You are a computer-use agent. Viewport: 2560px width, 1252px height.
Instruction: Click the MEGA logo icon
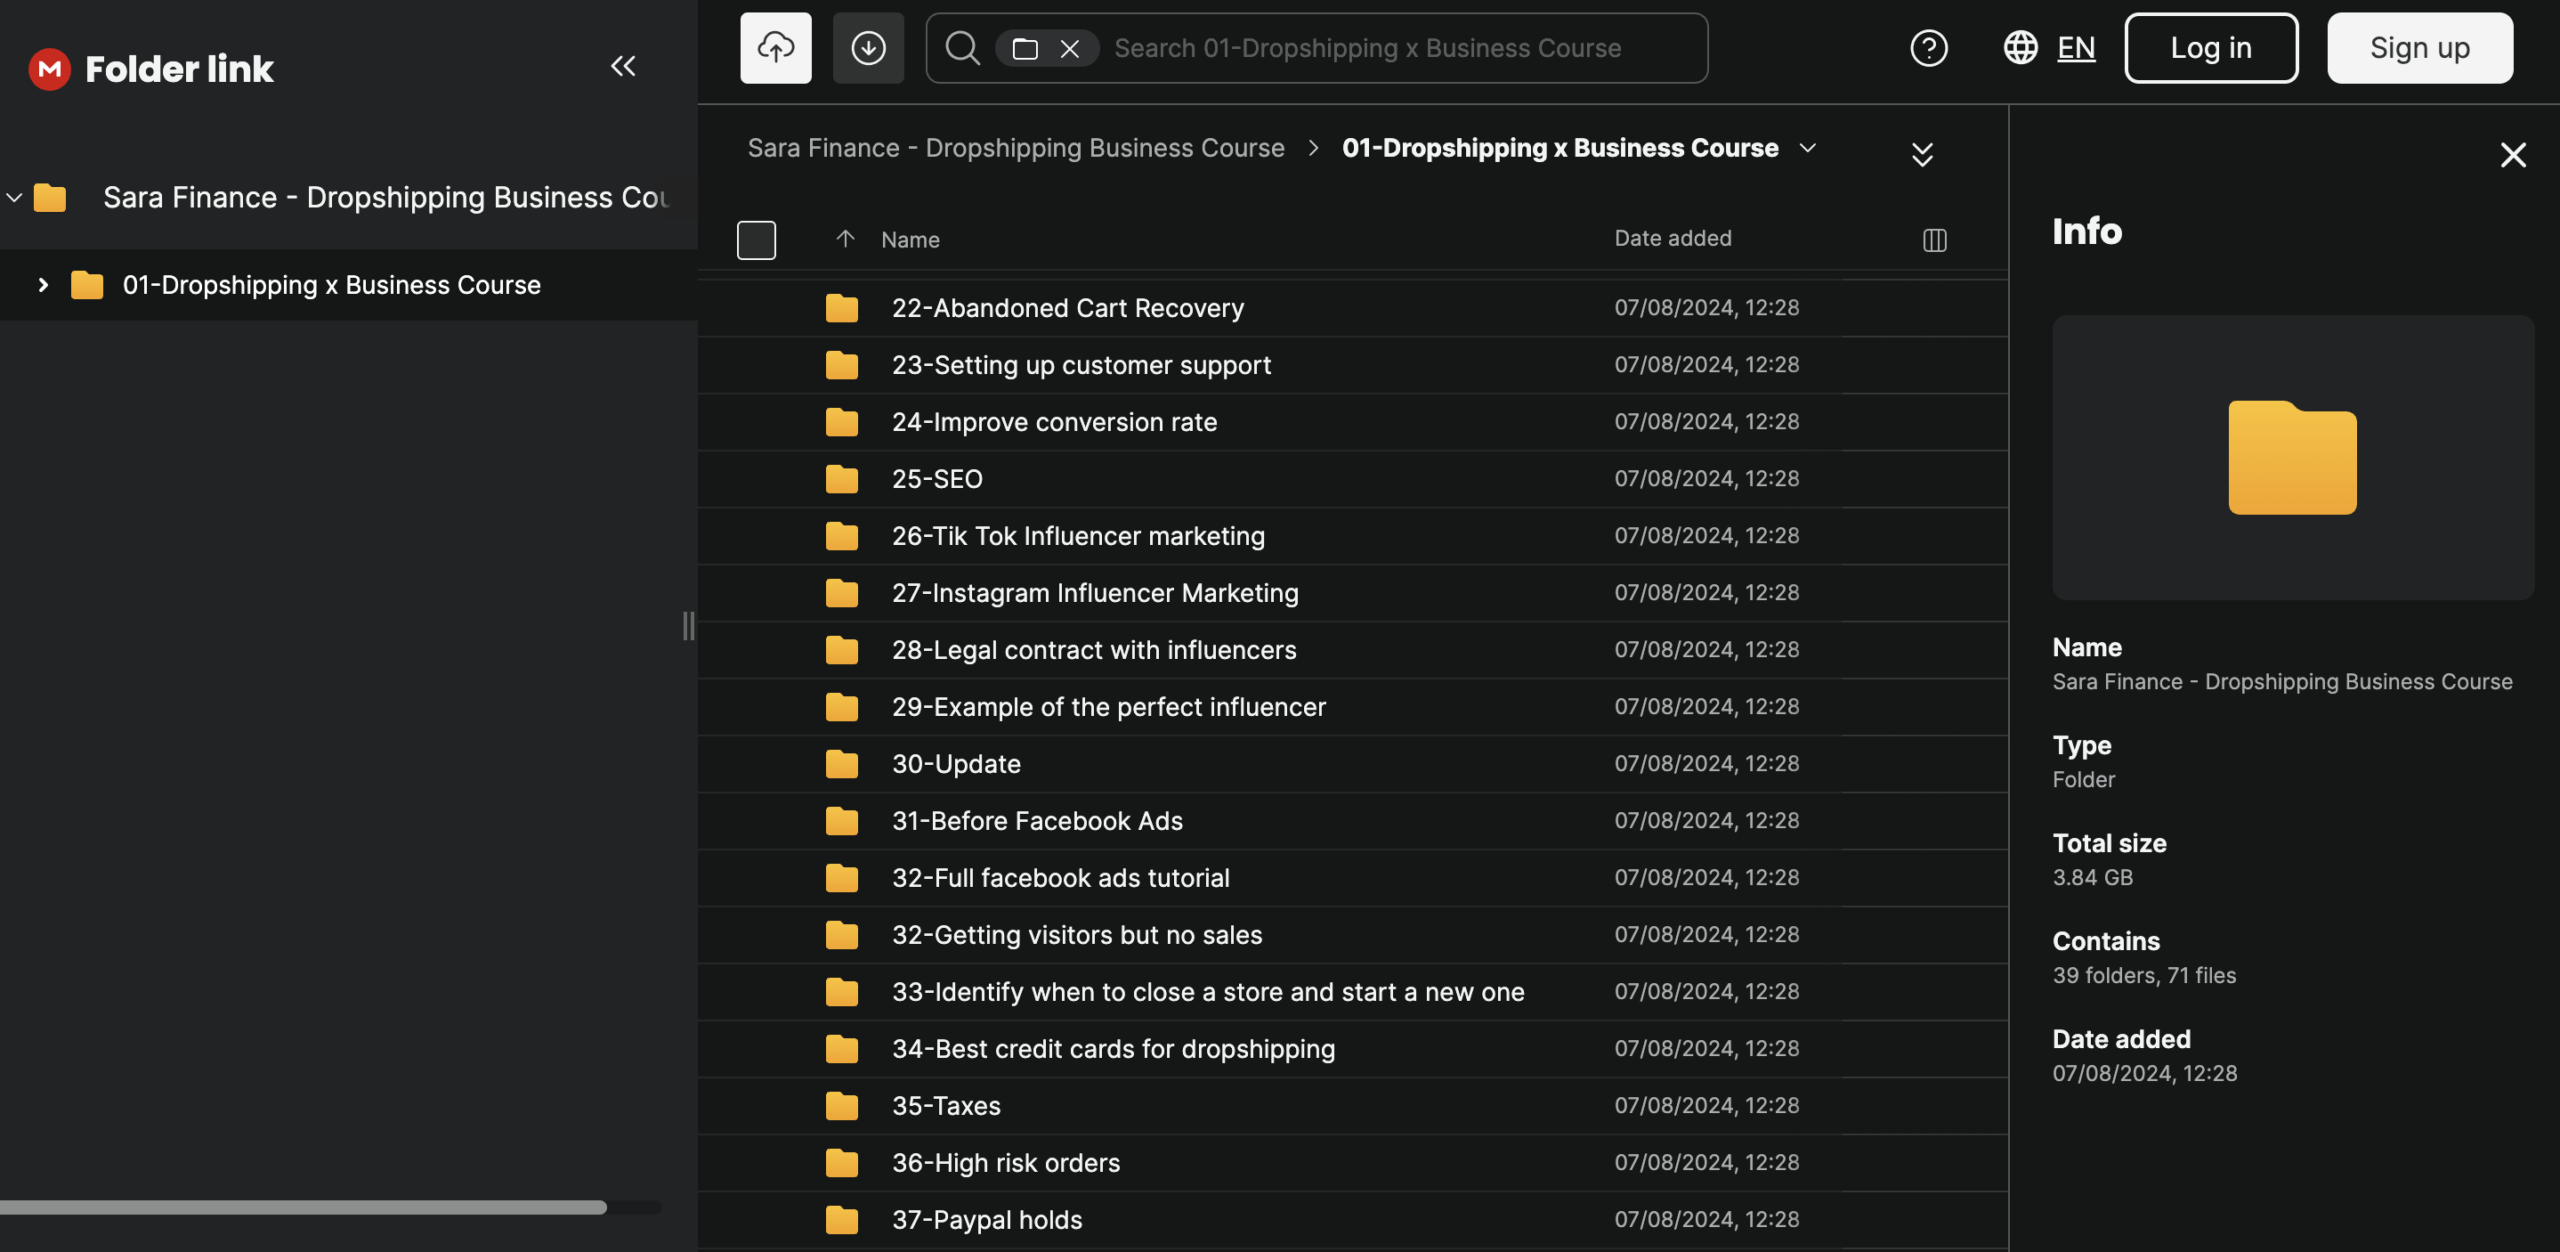tap(49, 68)
